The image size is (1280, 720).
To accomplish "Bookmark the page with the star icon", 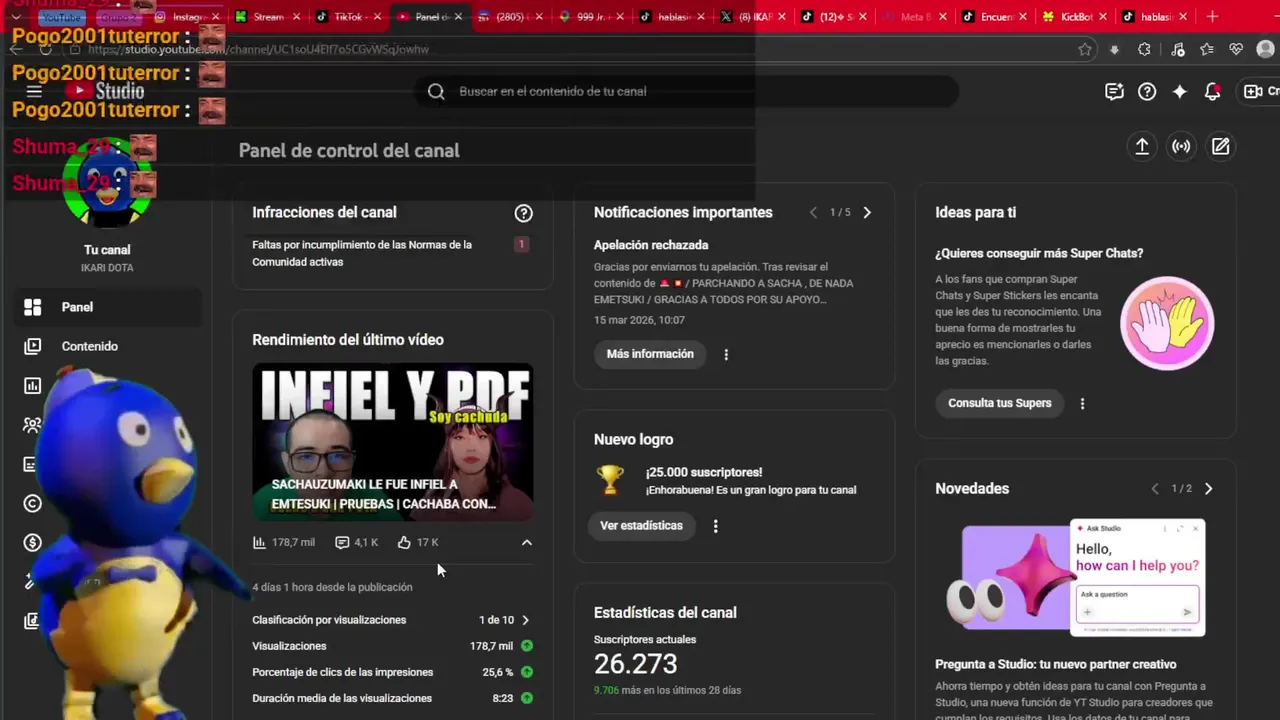I will [1085, 49].
